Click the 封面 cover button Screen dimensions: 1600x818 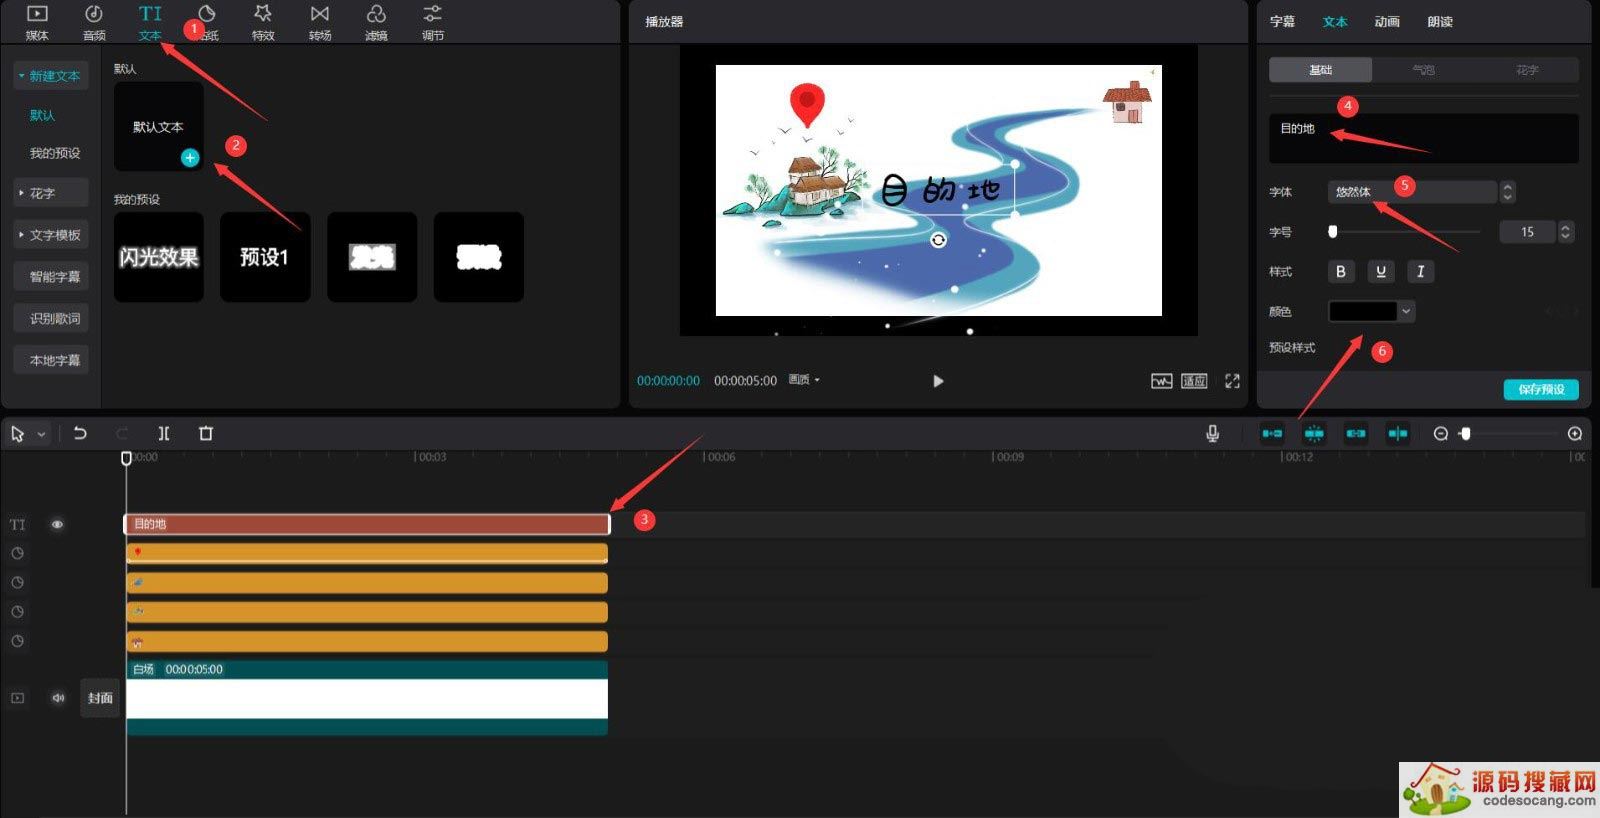click(x=100, y=698)
